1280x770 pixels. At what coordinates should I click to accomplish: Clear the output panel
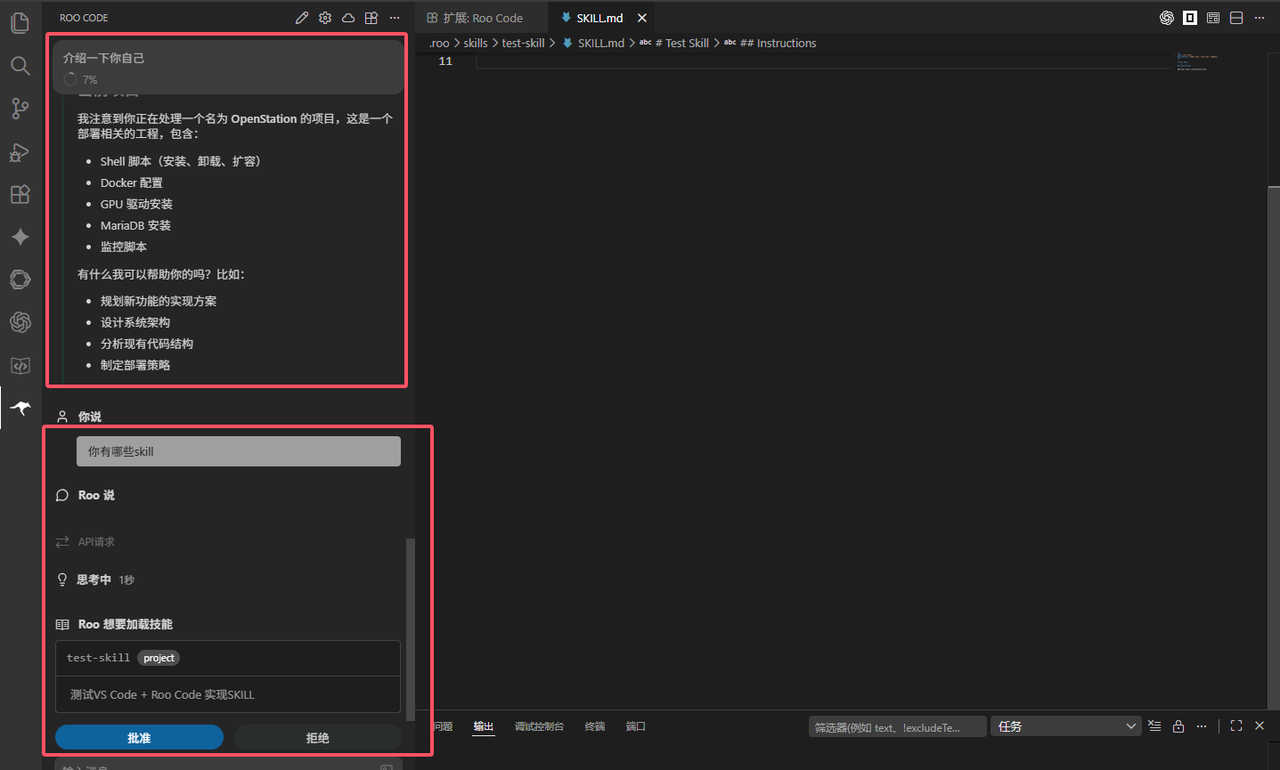1155,726
